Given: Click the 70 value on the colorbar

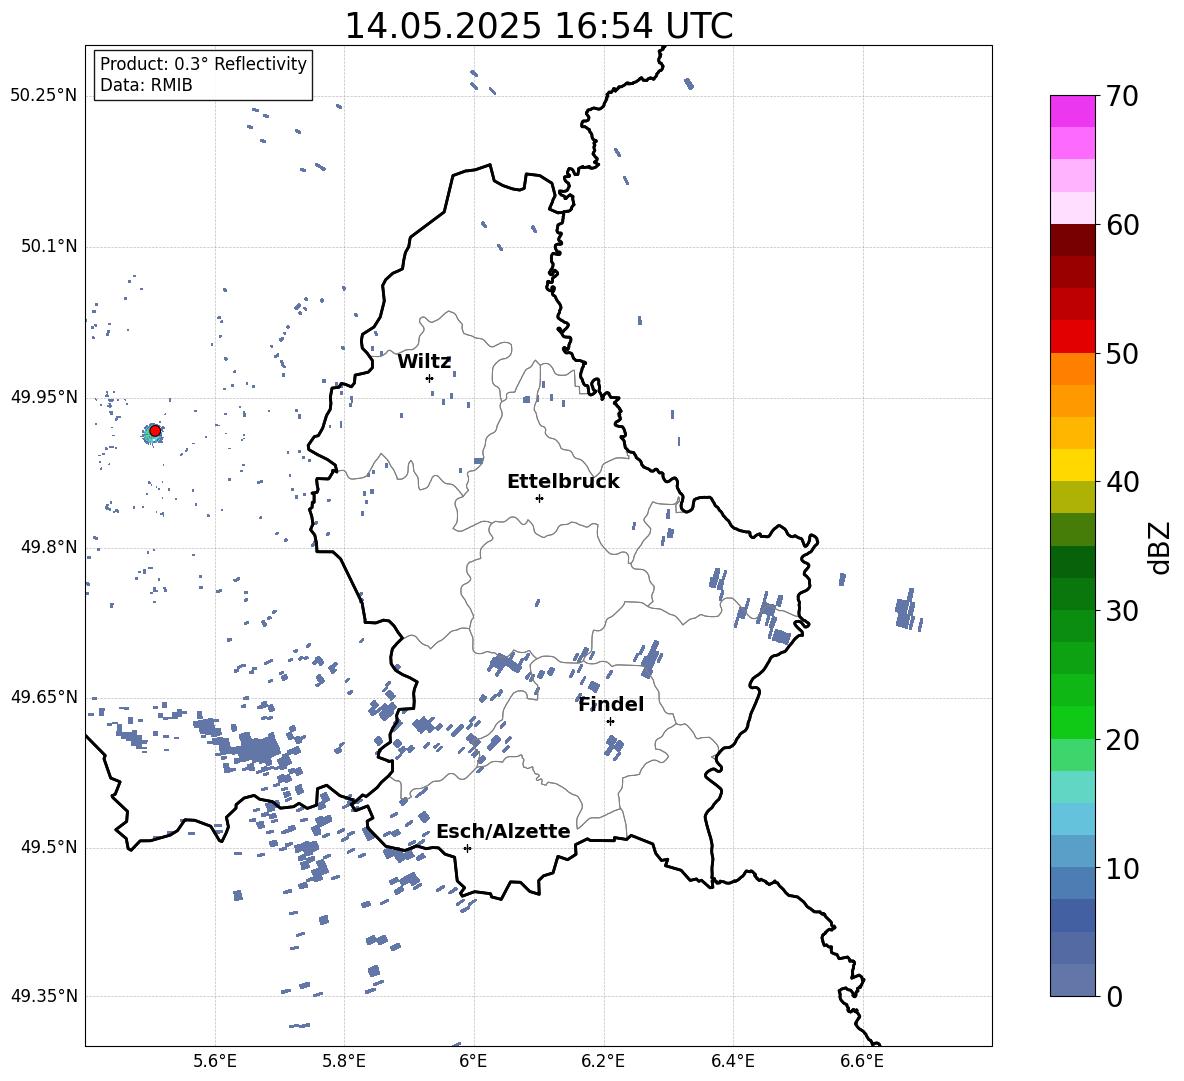Looking at the screenshot, I should (1122, 96).
